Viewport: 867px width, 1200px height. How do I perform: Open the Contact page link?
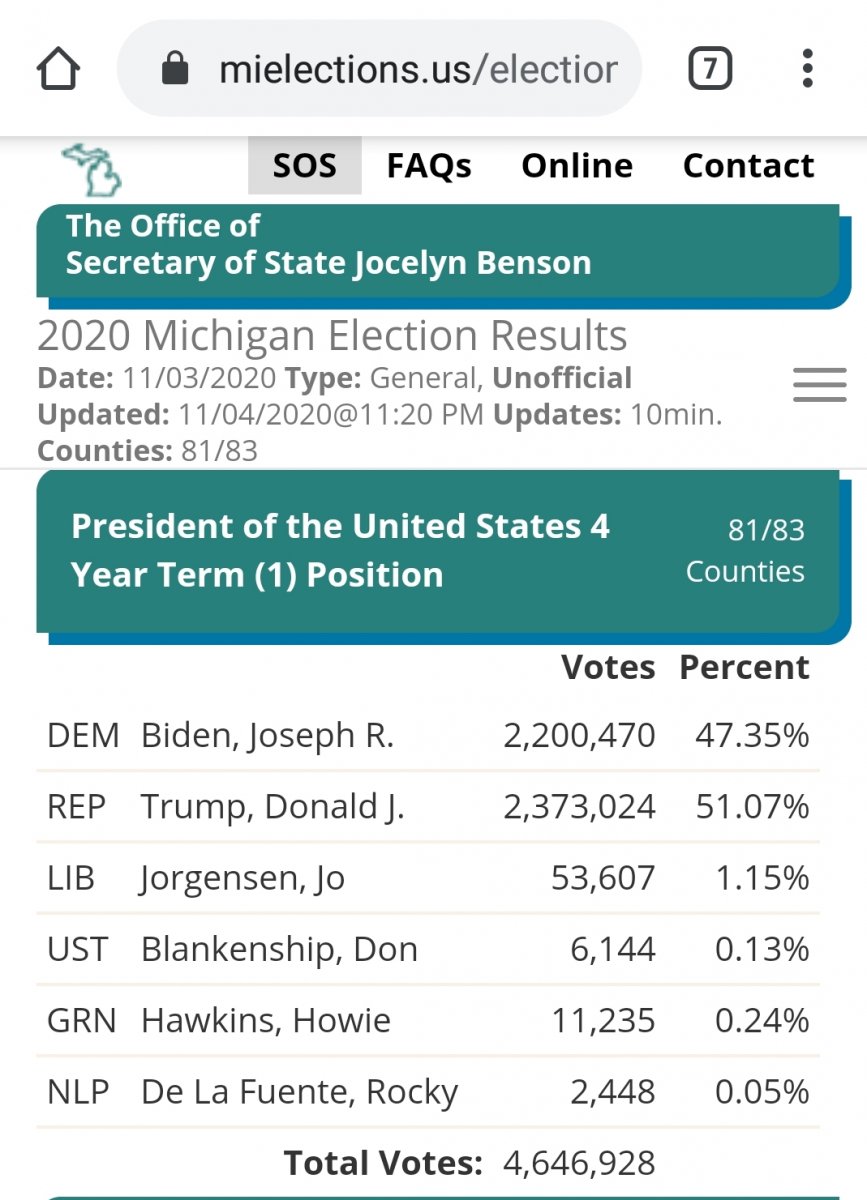tap(748, 166)
